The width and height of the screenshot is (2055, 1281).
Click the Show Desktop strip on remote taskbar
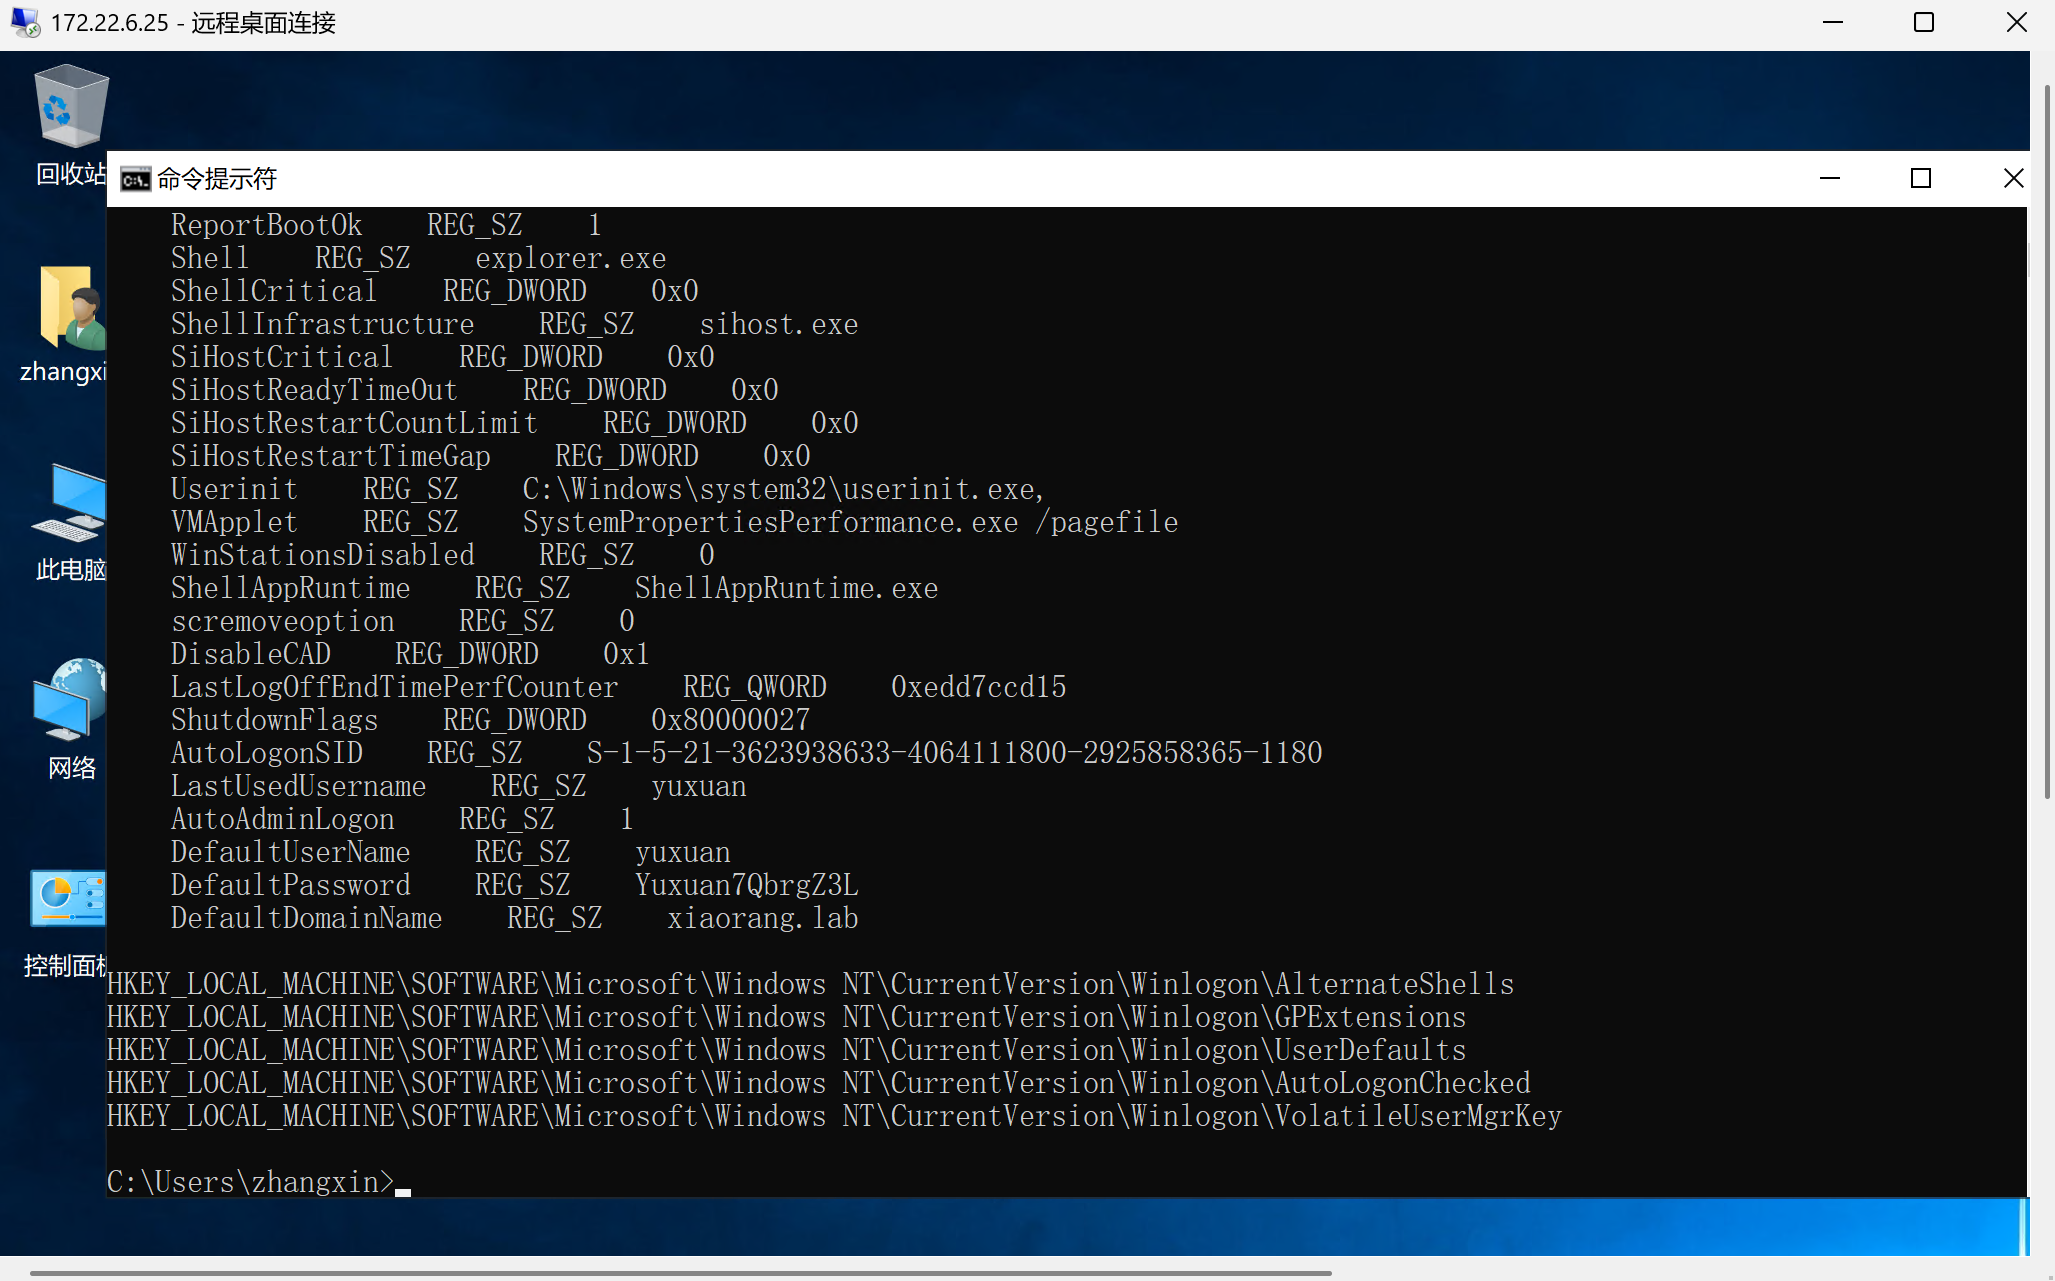tap(2024, 1226)
